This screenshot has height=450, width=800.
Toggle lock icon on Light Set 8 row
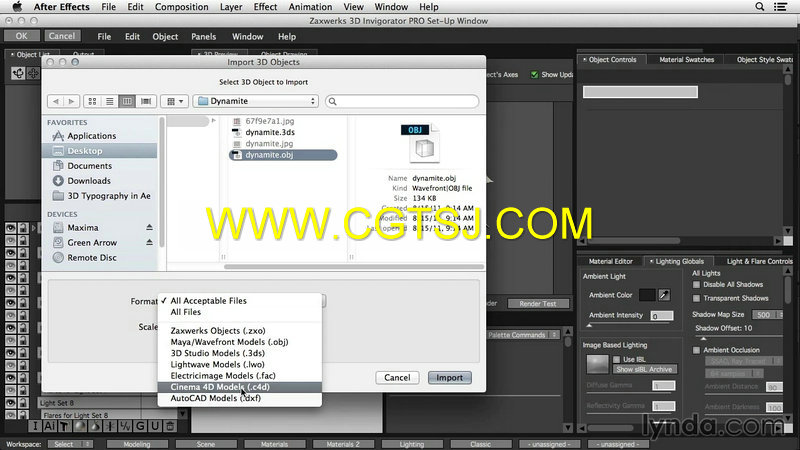[x=23, y=402]
